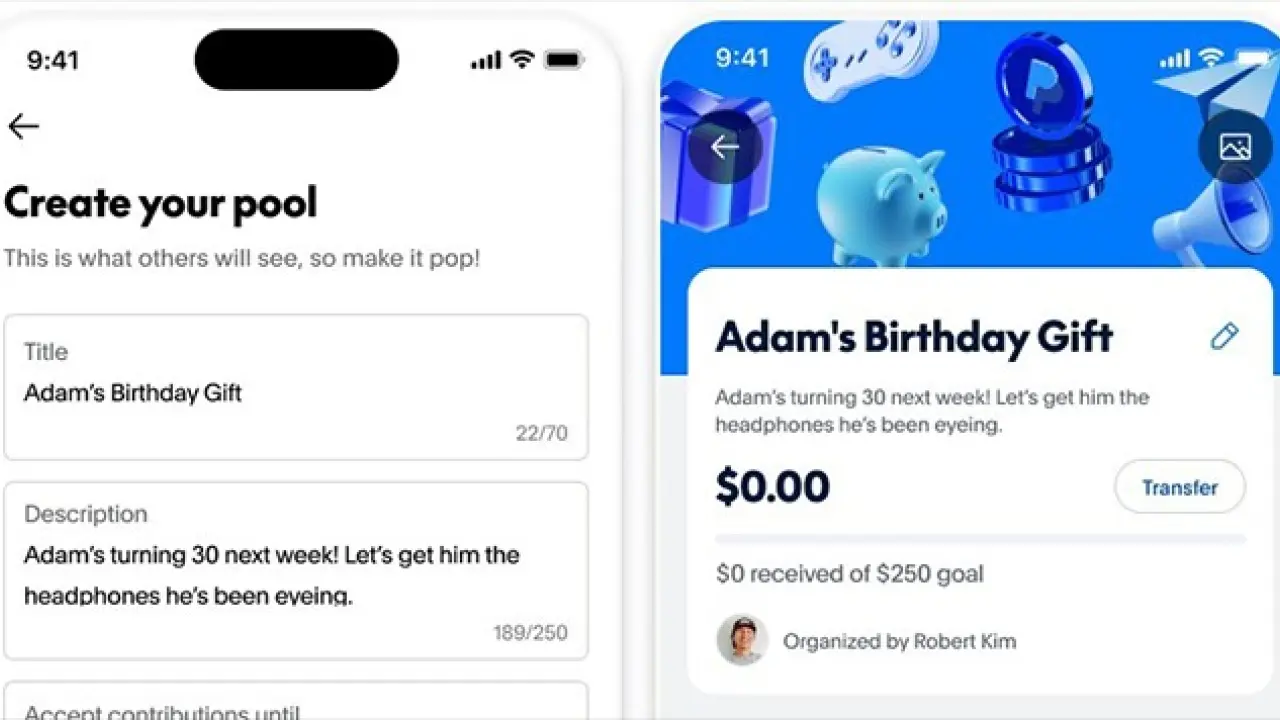This screenshot has height=720, width=1280.
Task: Click the back arrow on the blue banner
Action: click(x=725, y=147)
